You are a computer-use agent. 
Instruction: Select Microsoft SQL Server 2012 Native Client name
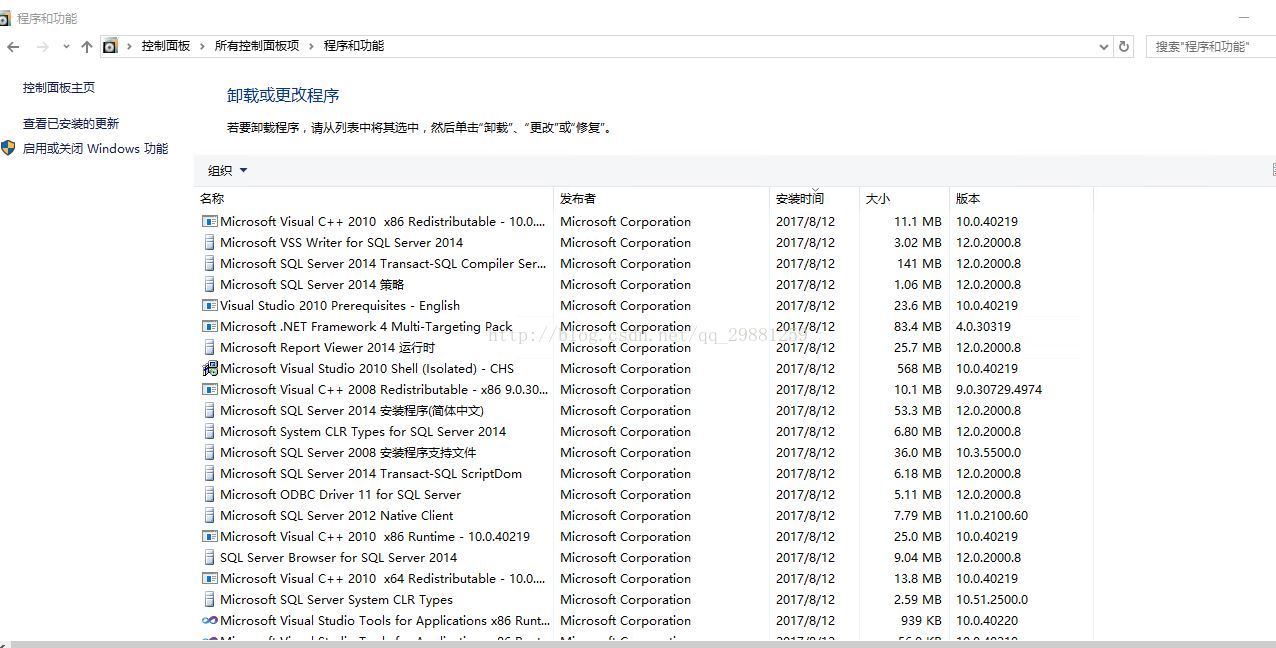(336, 516)
